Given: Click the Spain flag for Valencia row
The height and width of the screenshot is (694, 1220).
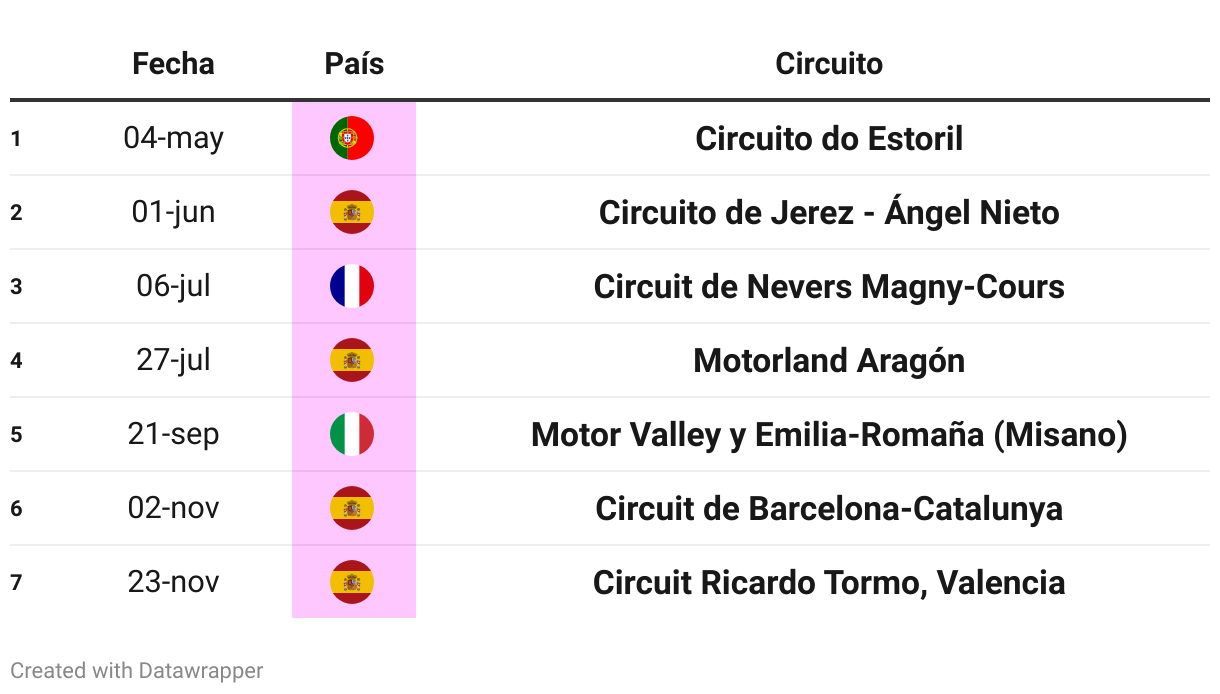Looking at the screenshot, I should coord(352,582).
